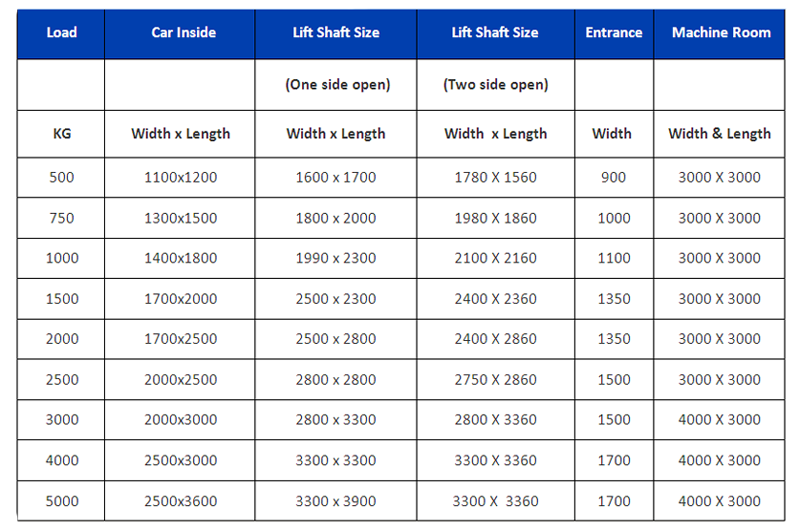Select the Car Inside header cell
This screenshot has width=800, height=531.
[180, 33]
